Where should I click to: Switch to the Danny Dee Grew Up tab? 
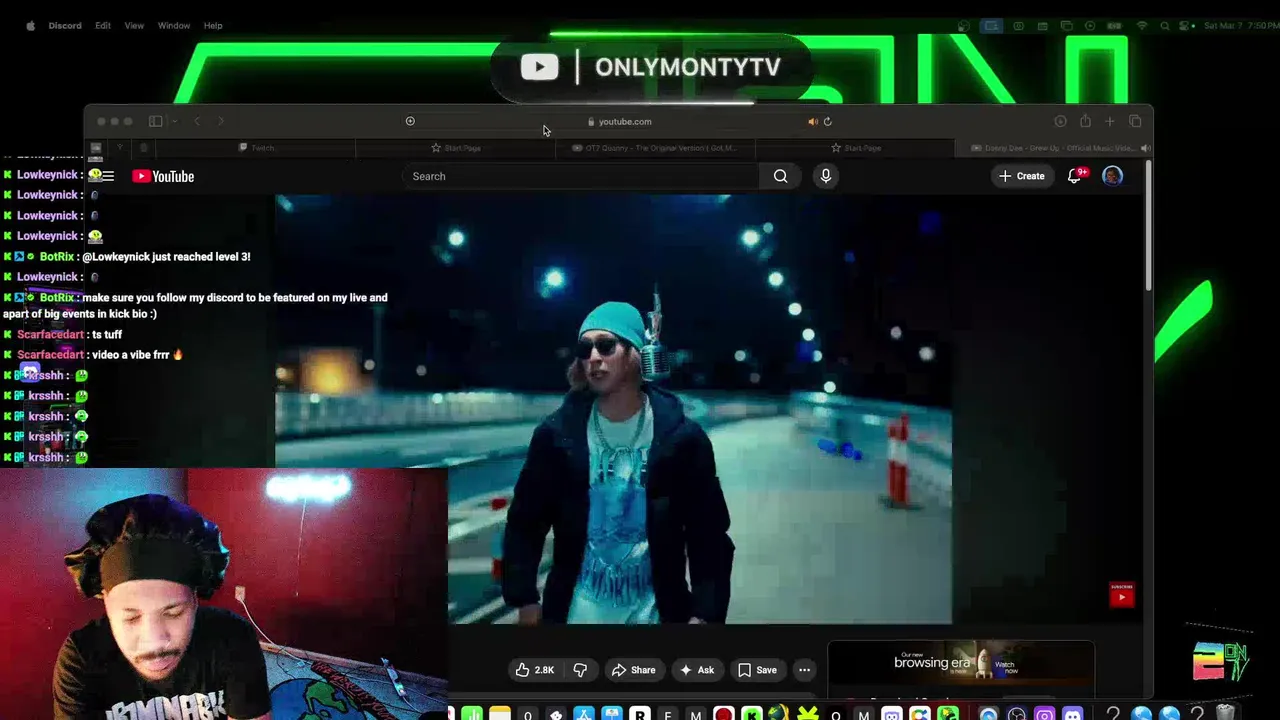click(x=1053, y=148)
